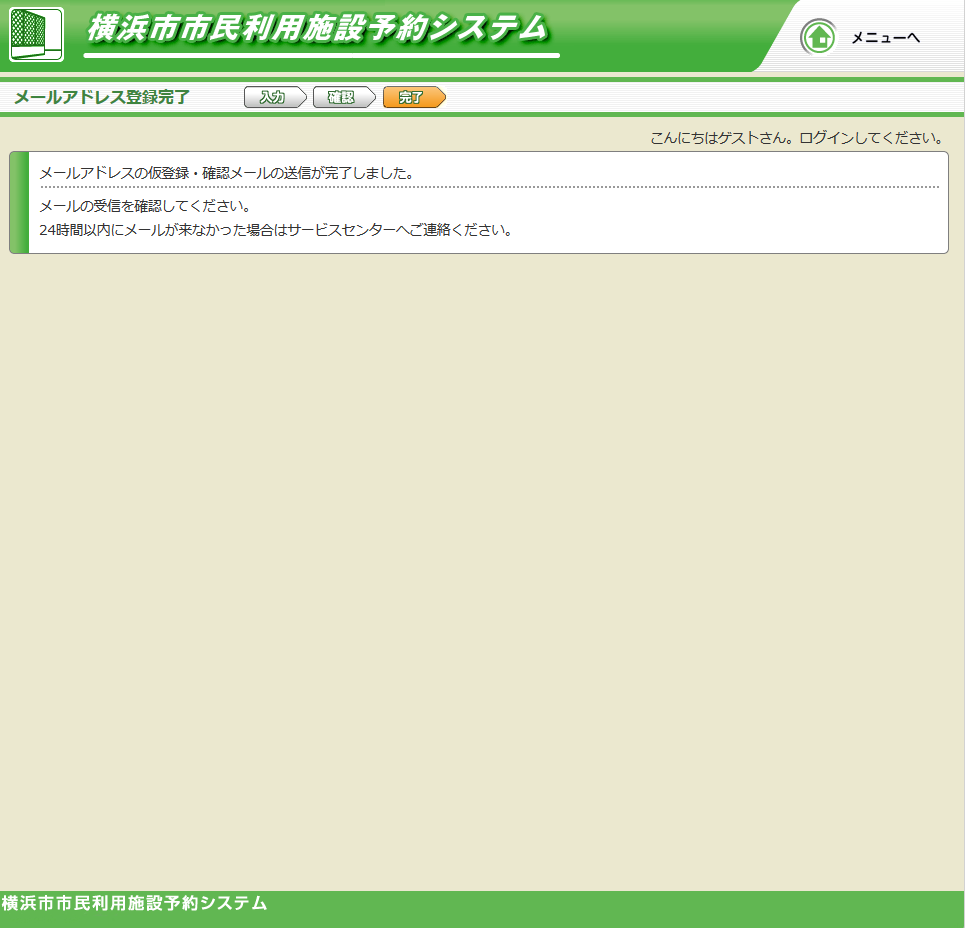The image size is (965, 928).
Task: Click the メールアドレス登録完了 page heading
Action: point(102,97)
